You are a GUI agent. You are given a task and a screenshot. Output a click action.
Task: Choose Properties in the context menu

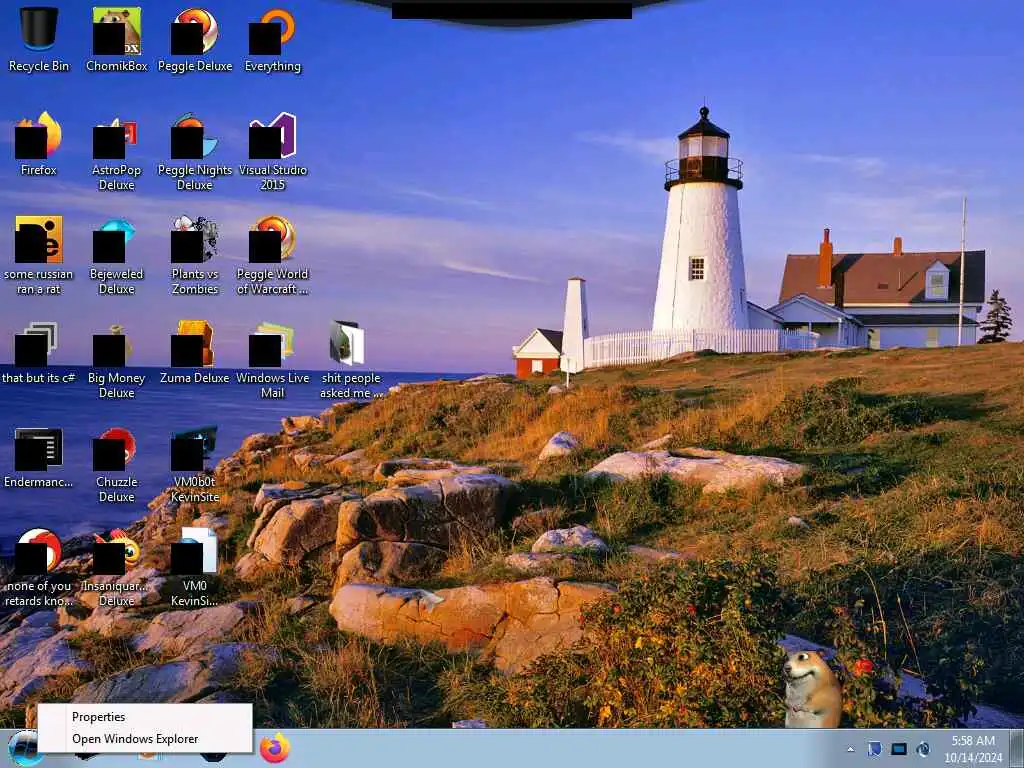click(144, 716)
